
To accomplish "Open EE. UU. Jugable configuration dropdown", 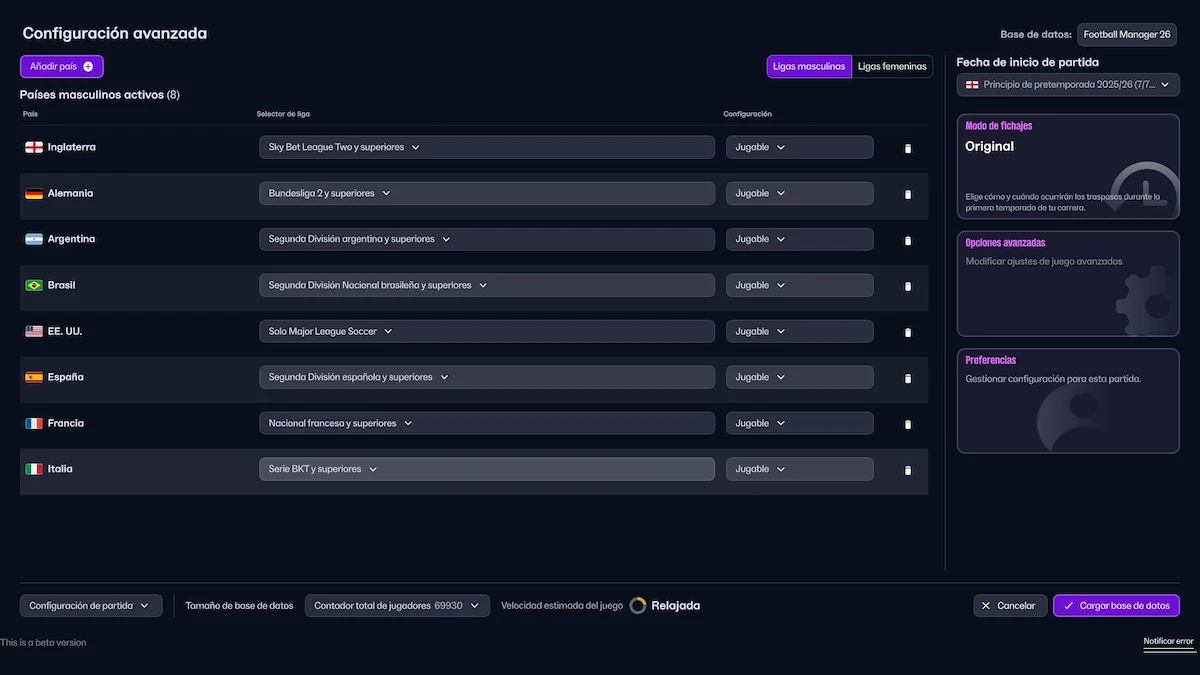I will coord(800,331).
